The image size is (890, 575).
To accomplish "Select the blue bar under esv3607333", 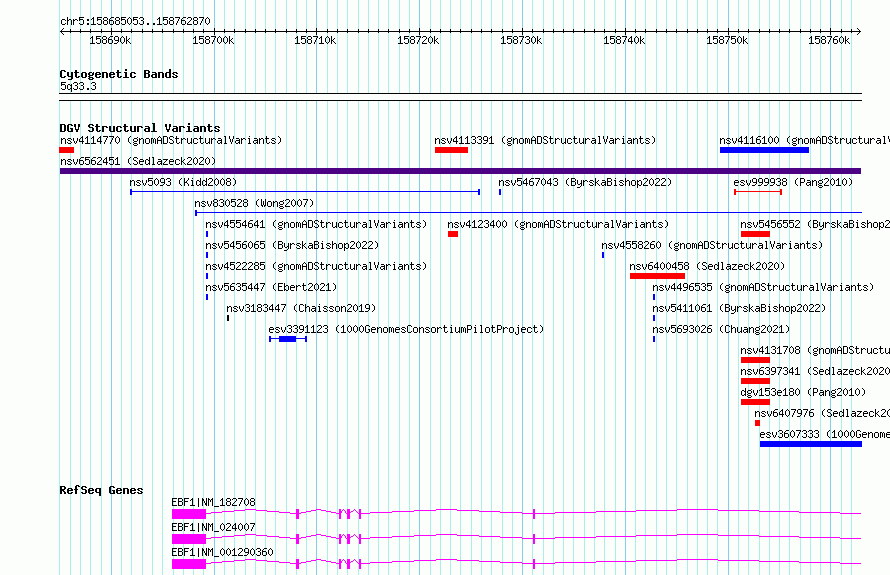I will point(811,444).
